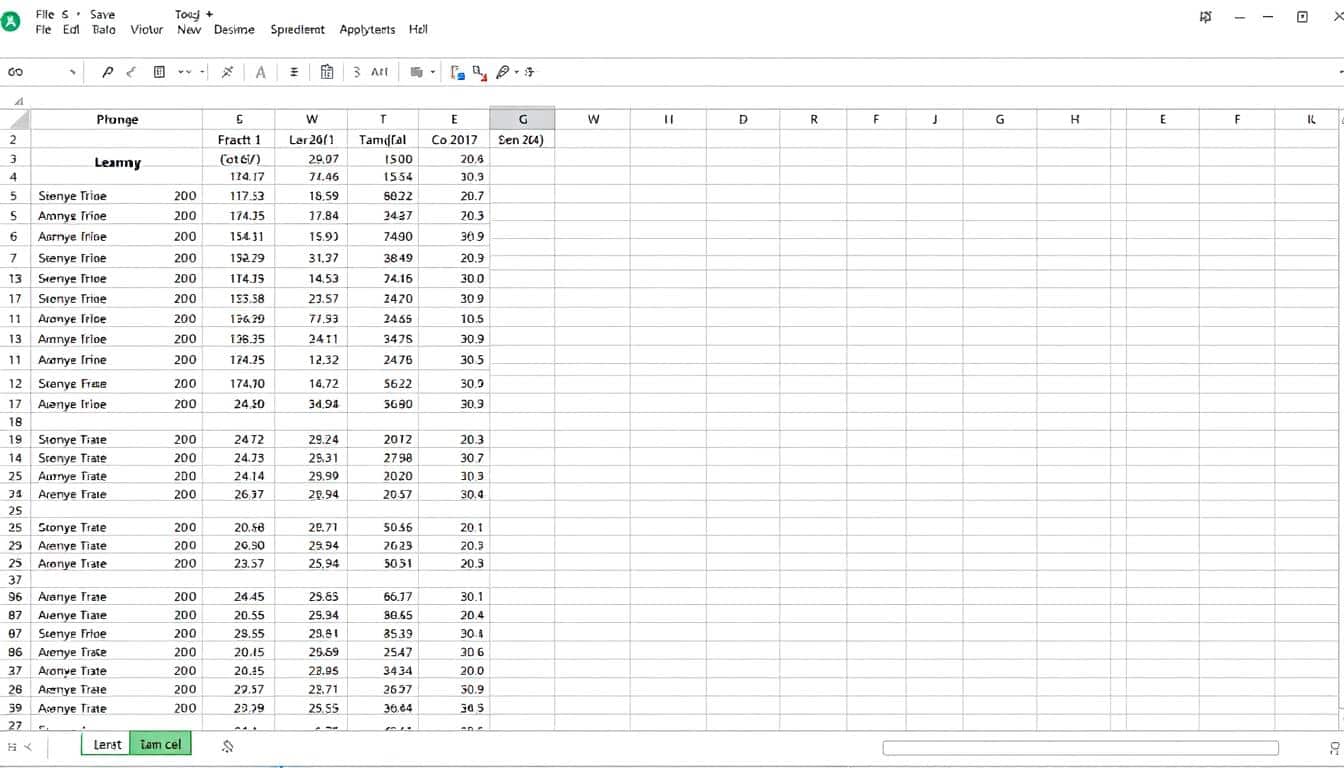Select cell with value '154.31'

pos(239,237)
